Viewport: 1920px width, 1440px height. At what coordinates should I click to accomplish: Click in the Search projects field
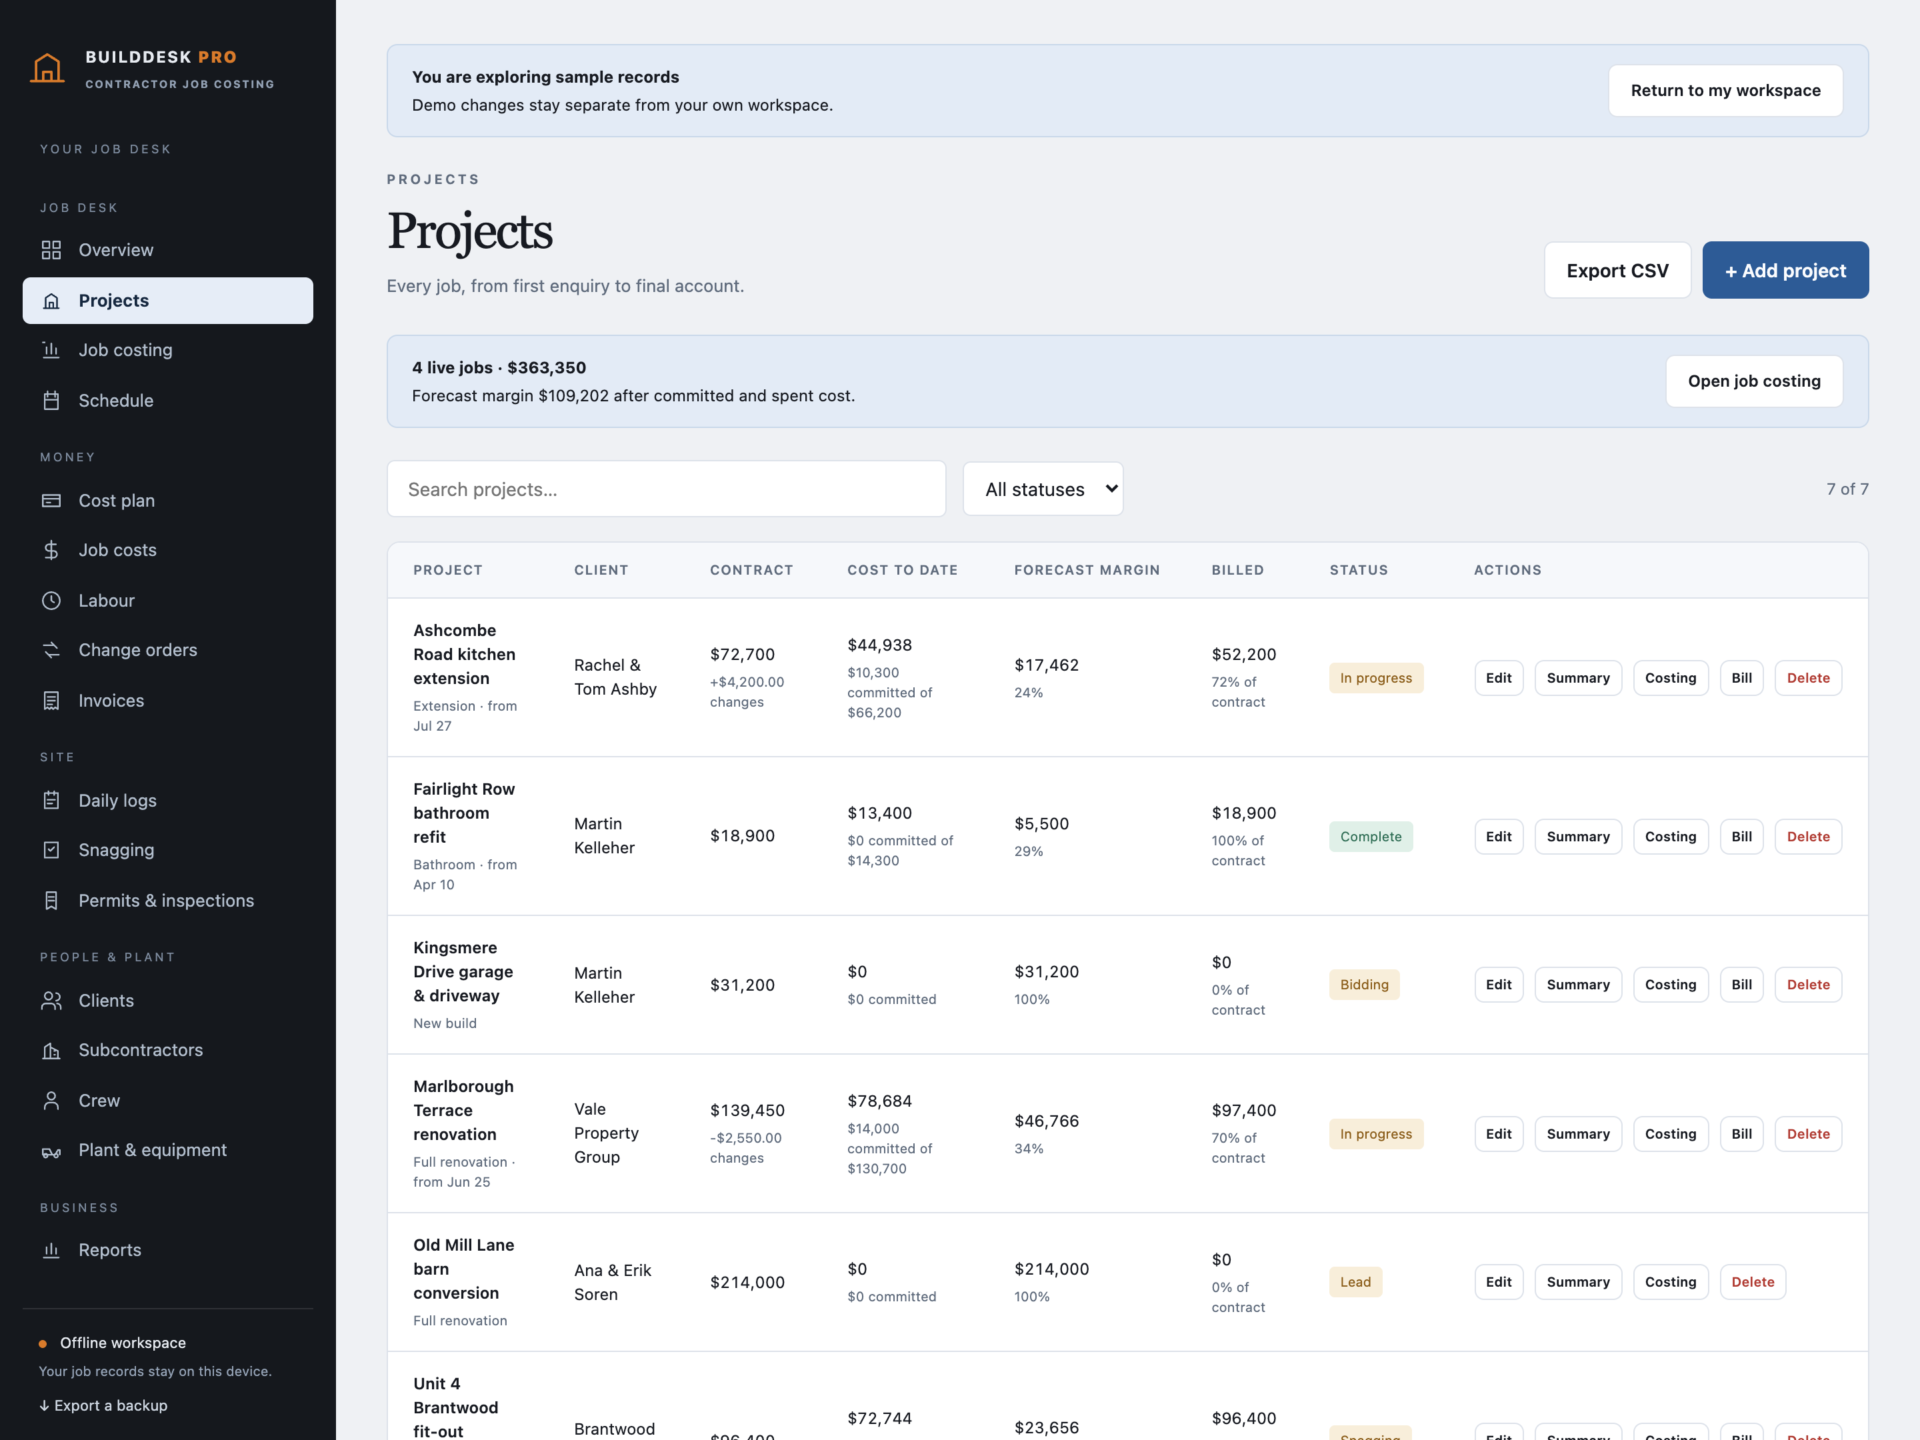pos(666,489)
